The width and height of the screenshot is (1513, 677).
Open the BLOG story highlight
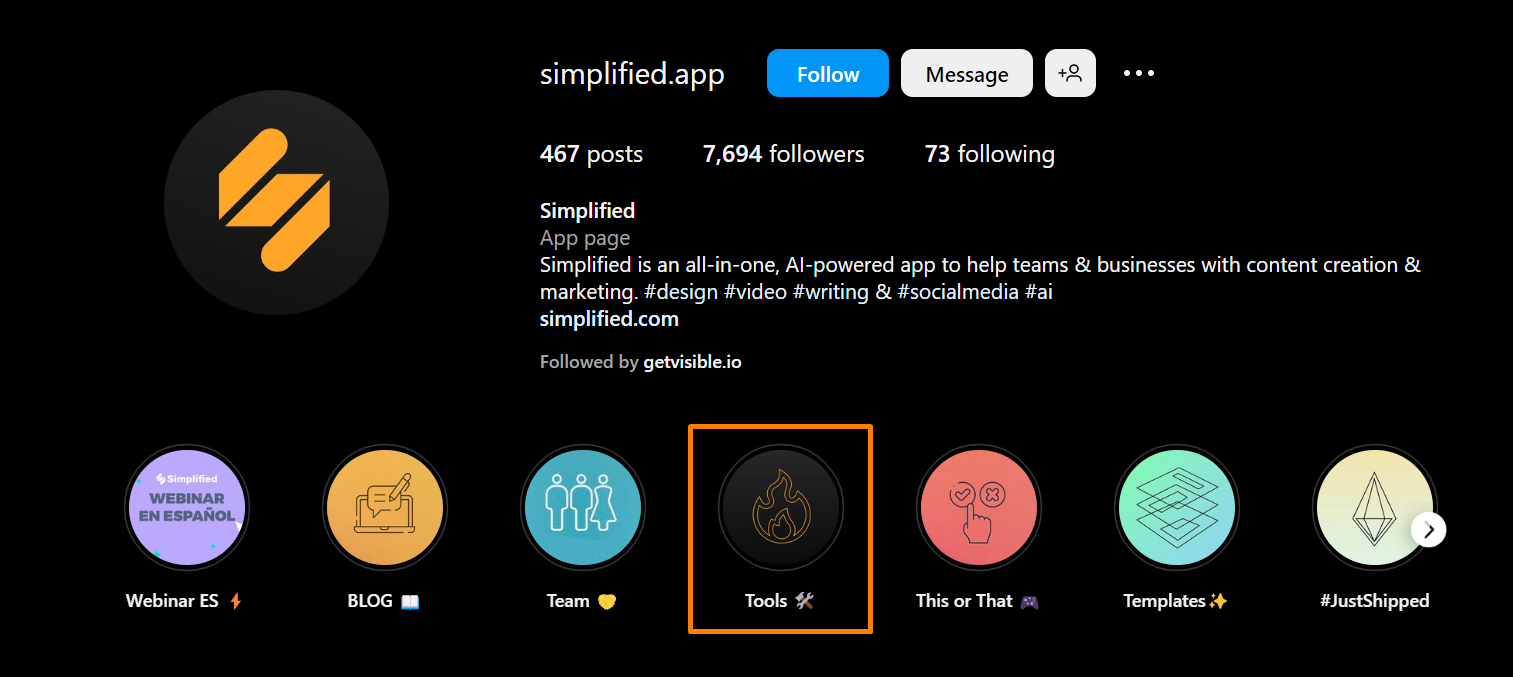[384, 507]
